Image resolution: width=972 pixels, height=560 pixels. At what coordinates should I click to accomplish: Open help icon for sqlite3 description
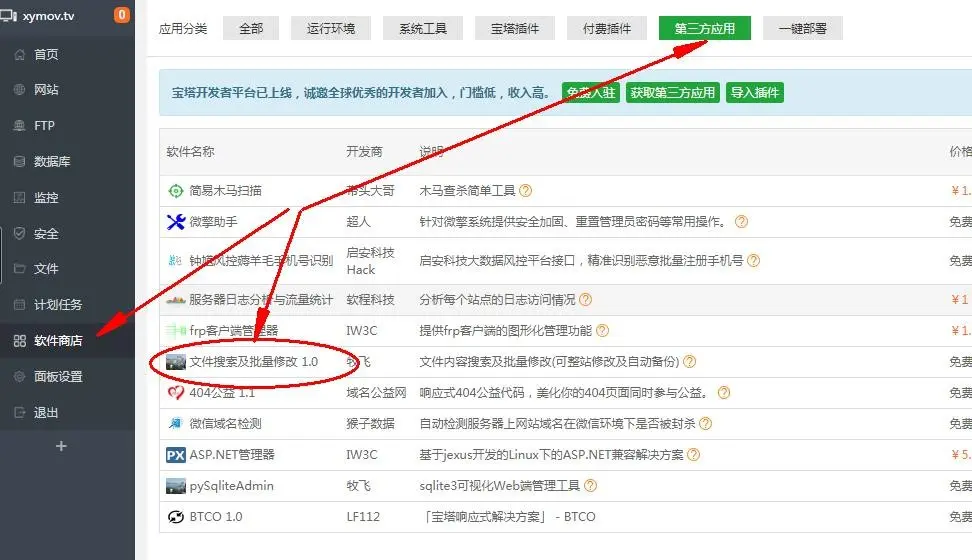tap(590, 486)
